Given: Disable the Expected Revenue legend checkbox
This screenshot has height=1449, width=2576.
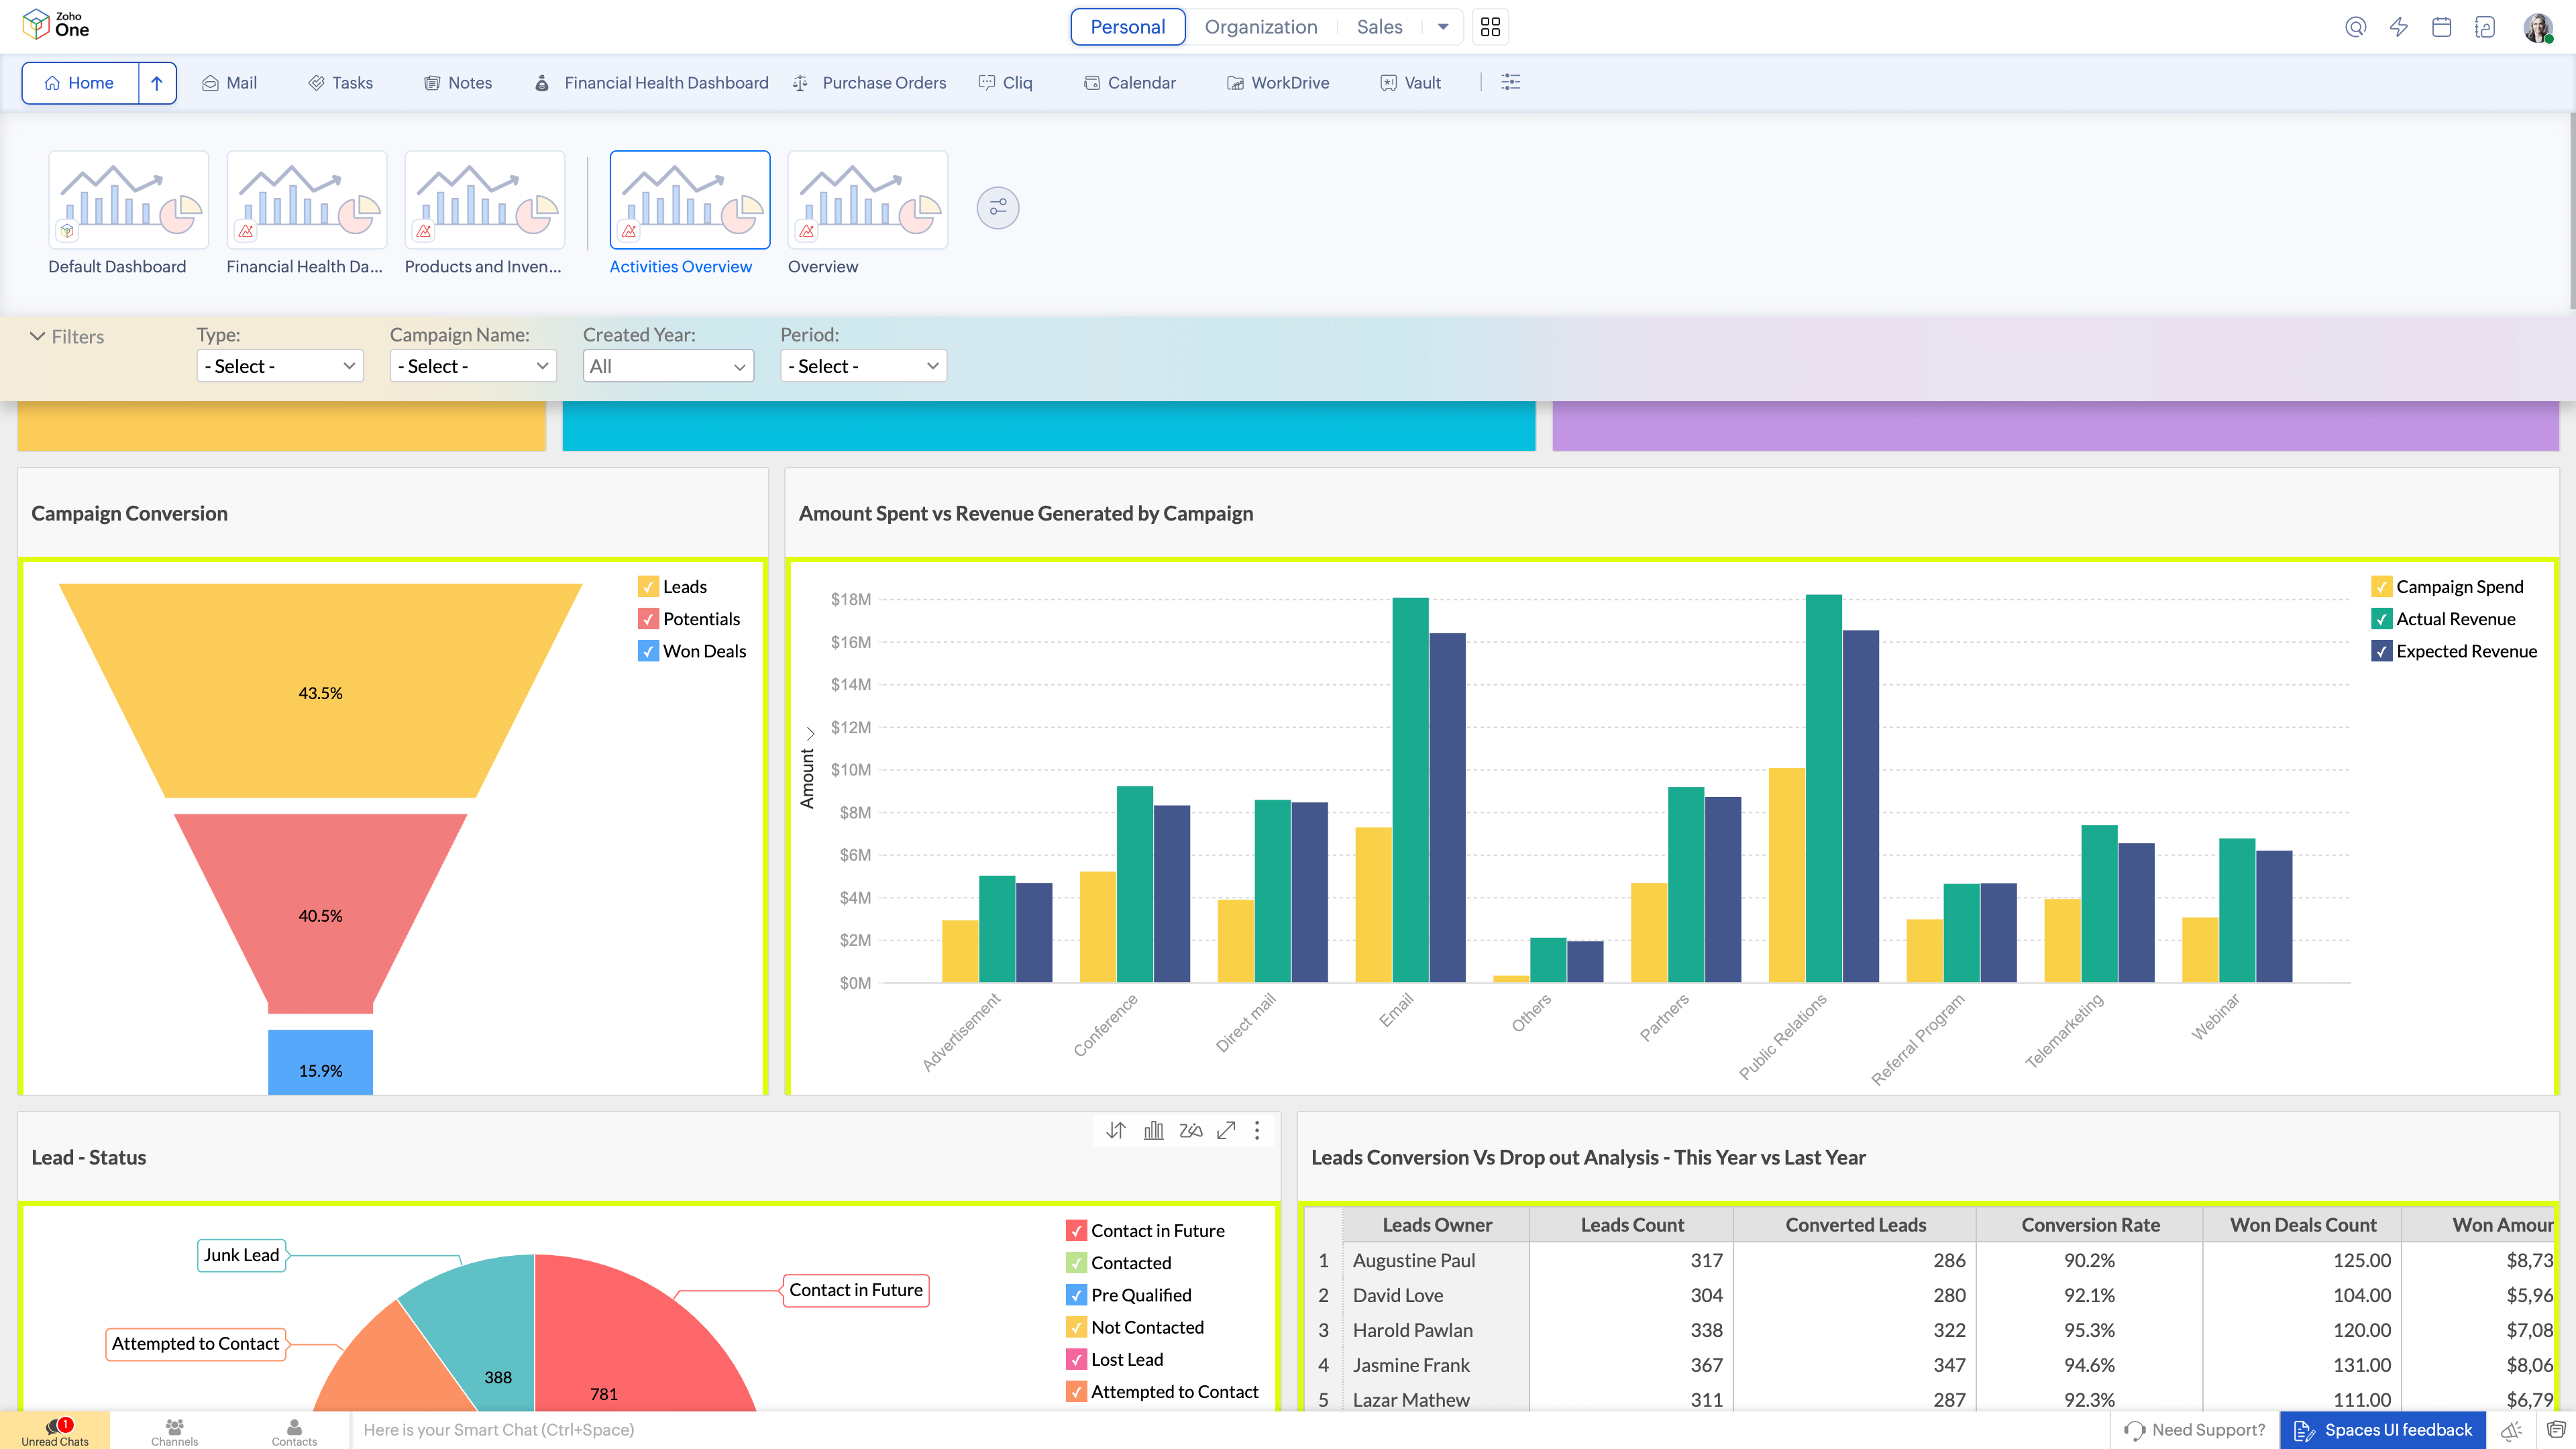Looking at the screenshot, I should (2381, 651).
